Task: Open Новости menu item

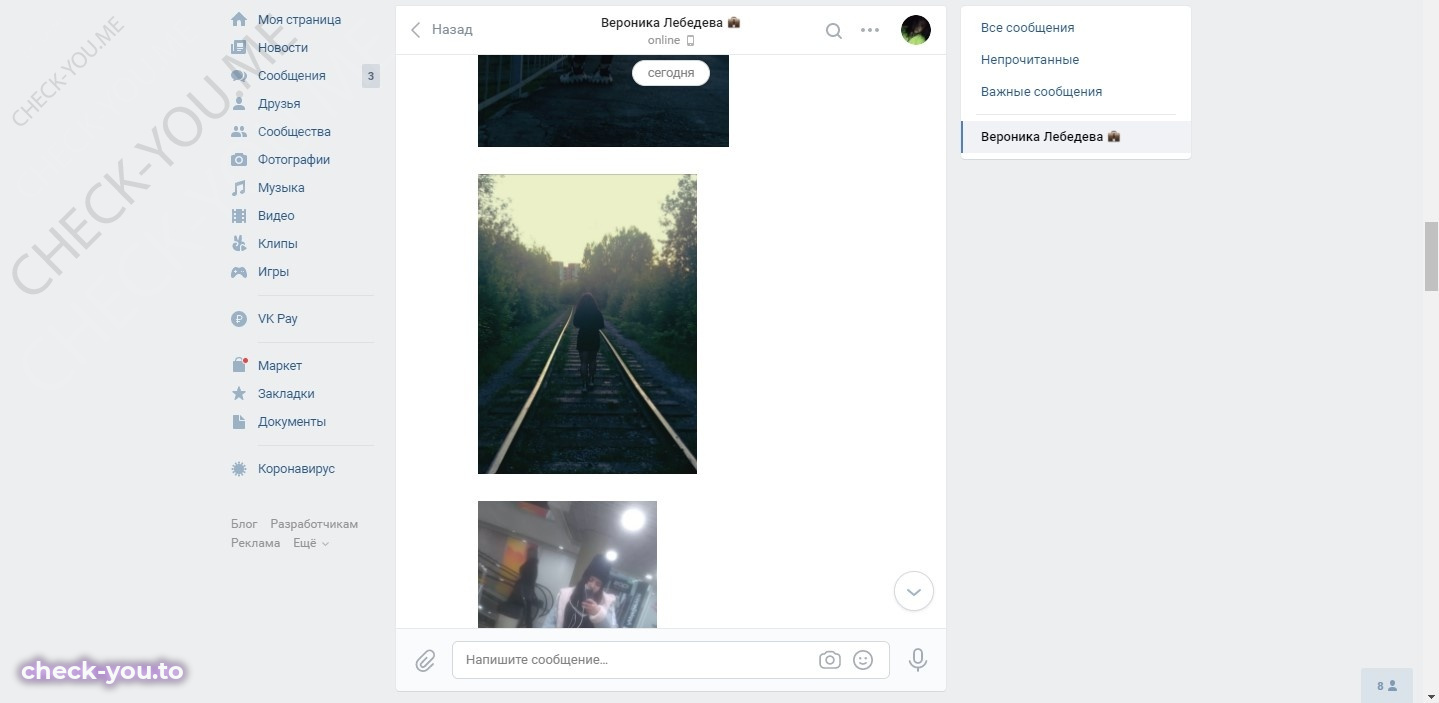Action: tap(283, 47)
